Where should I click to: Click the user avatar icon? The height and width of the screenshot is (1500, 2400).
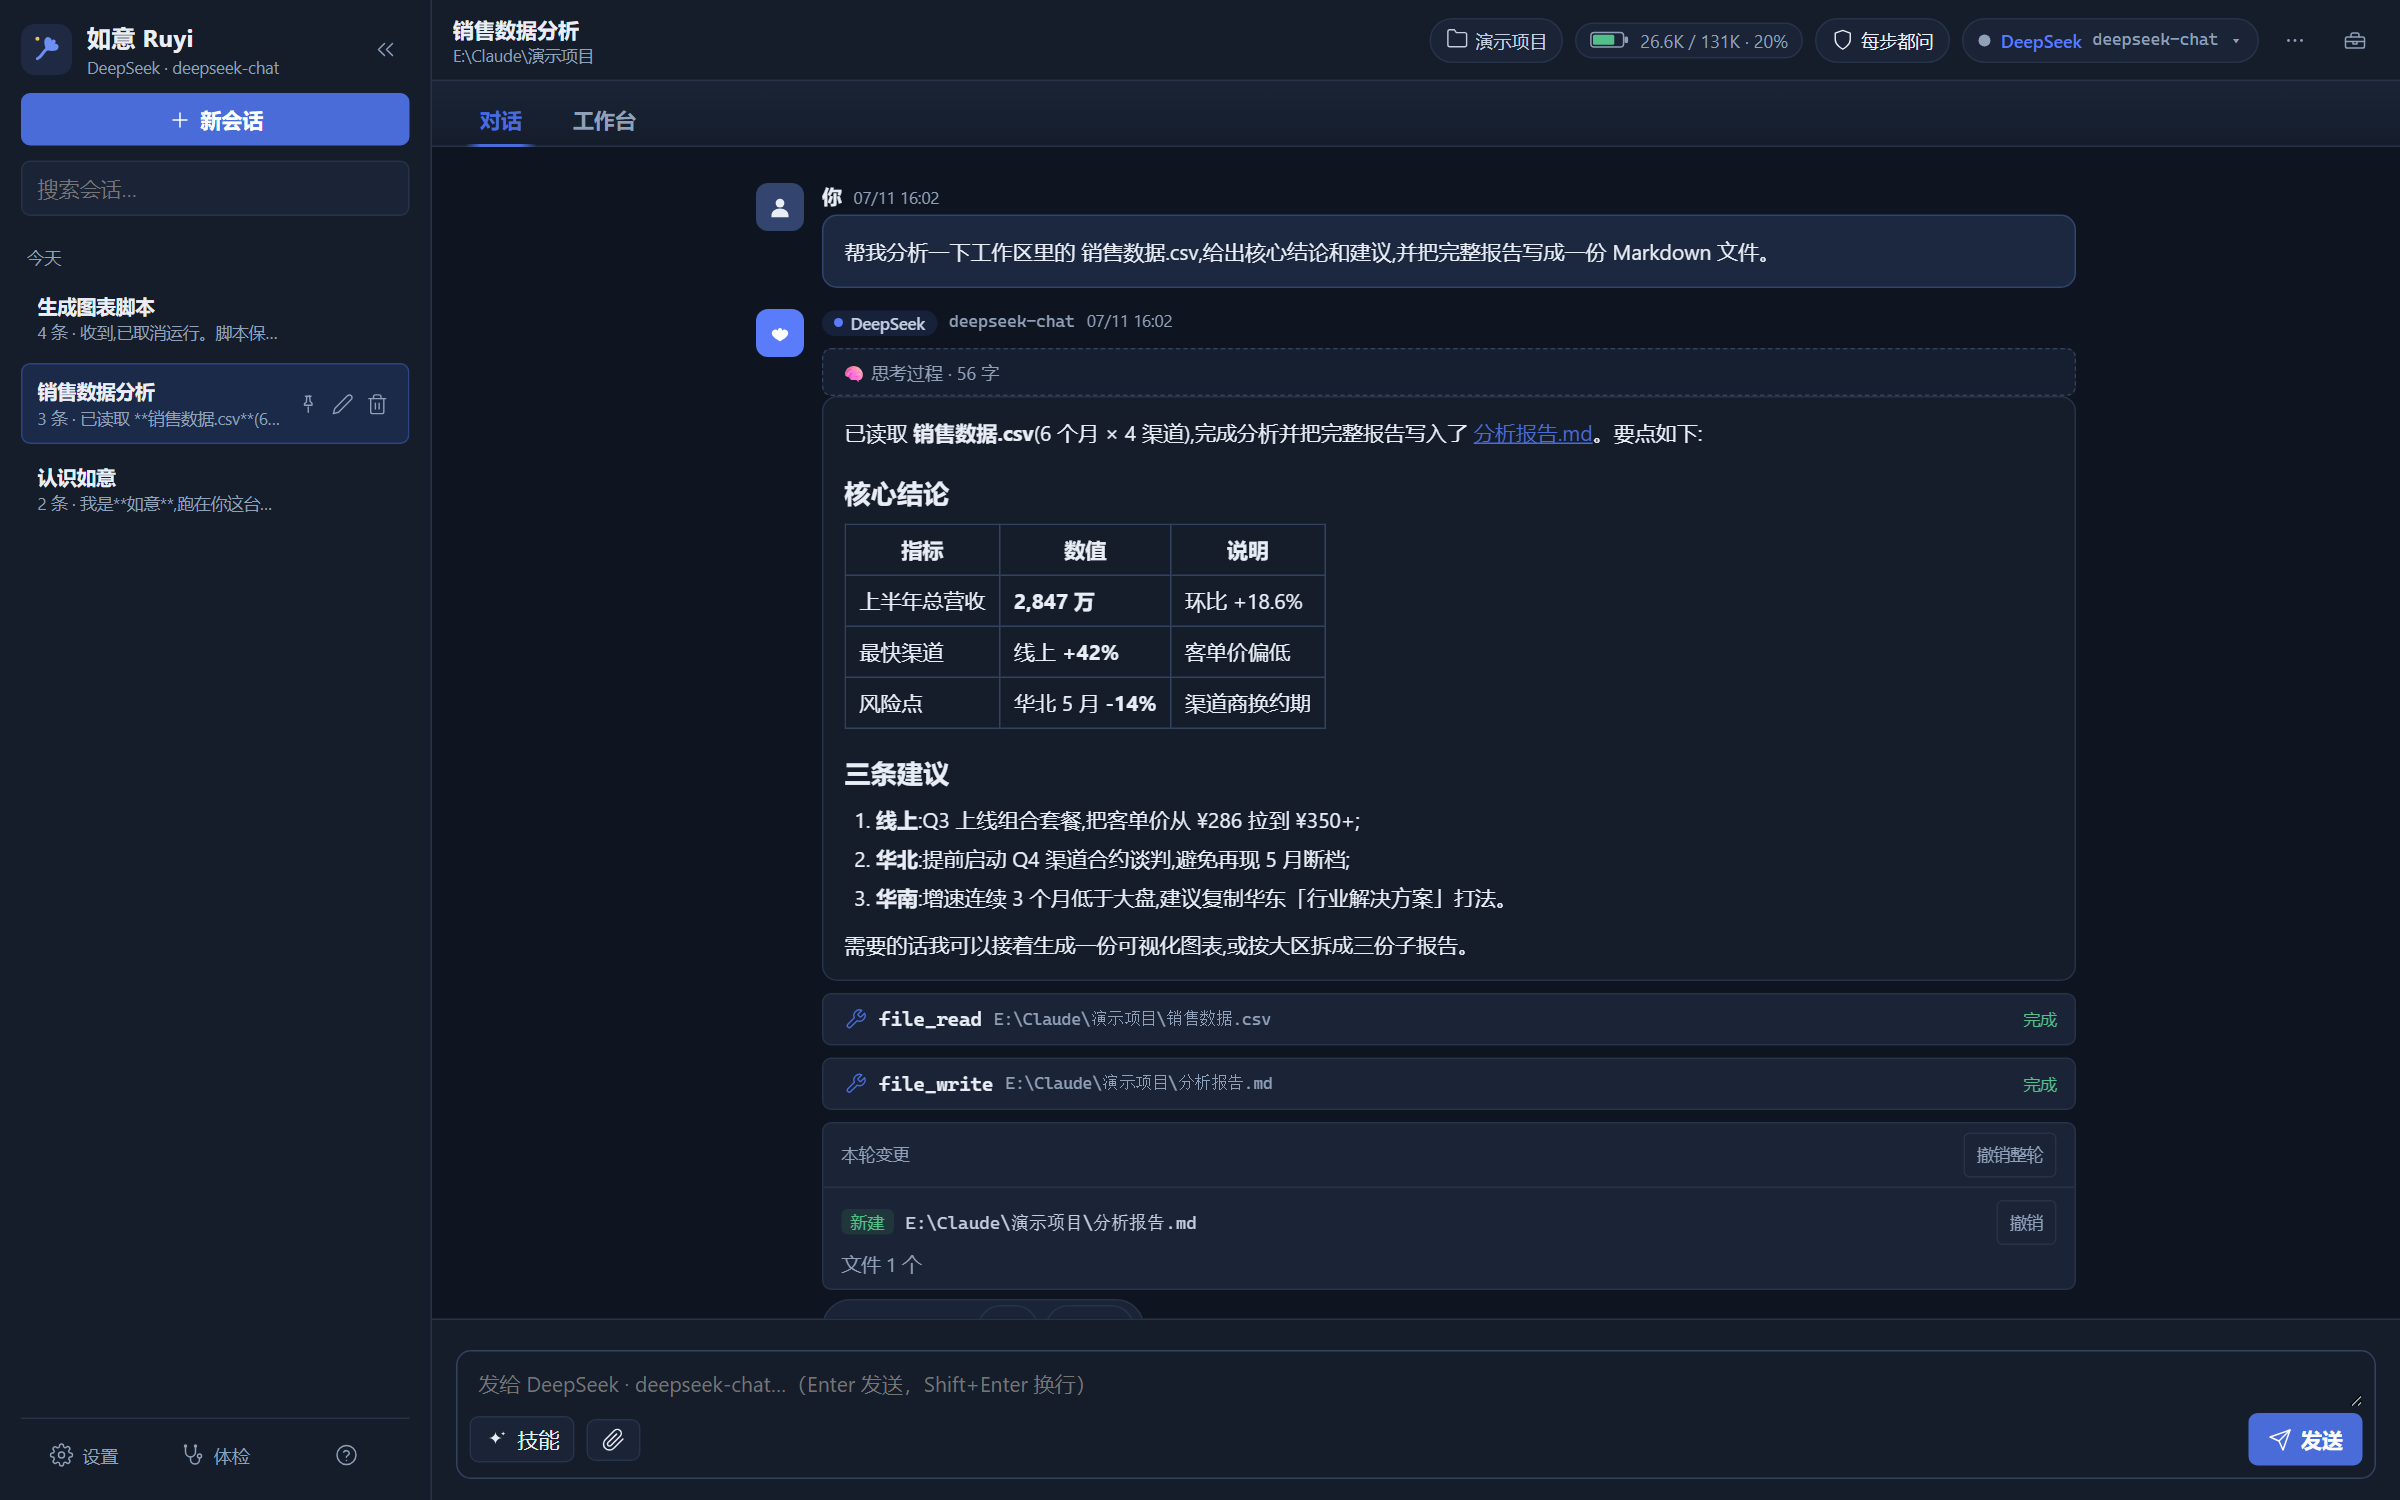point(780,207)
